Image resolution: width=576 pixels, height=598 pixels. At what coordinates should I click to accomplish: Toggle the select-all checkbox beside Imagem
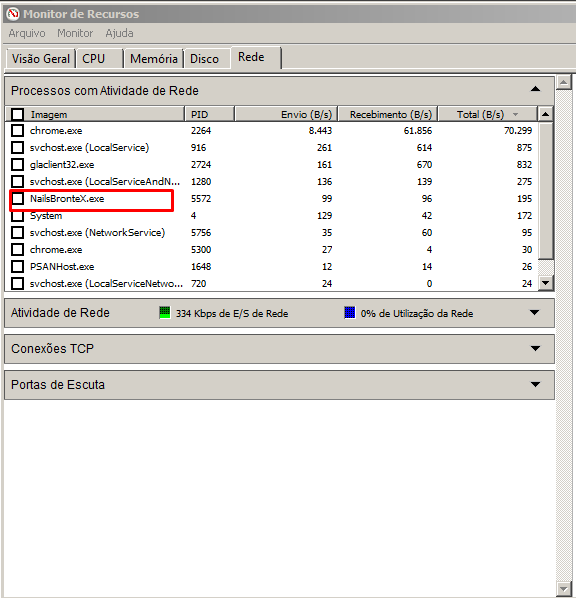click(18, 114)
